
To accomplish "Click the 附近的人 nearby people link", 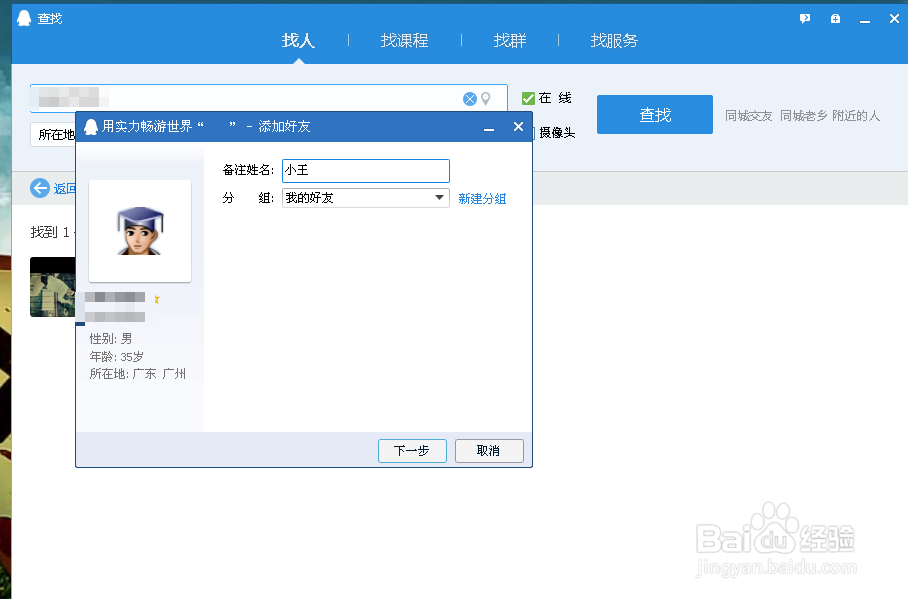I will click(855, 115).
